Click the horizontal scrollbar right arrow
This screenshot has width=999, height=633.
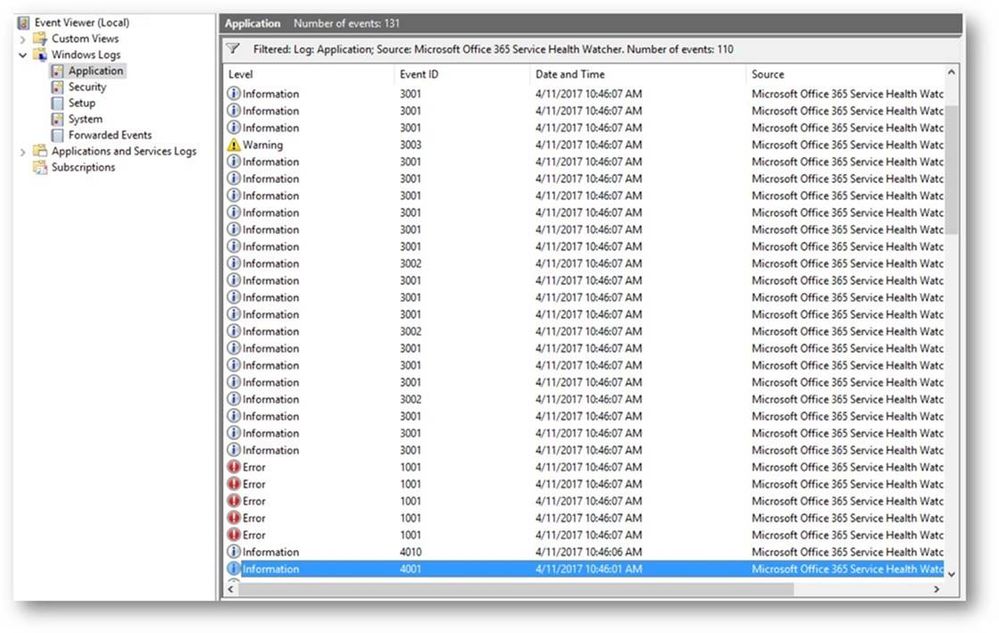(x=937, y=589)
